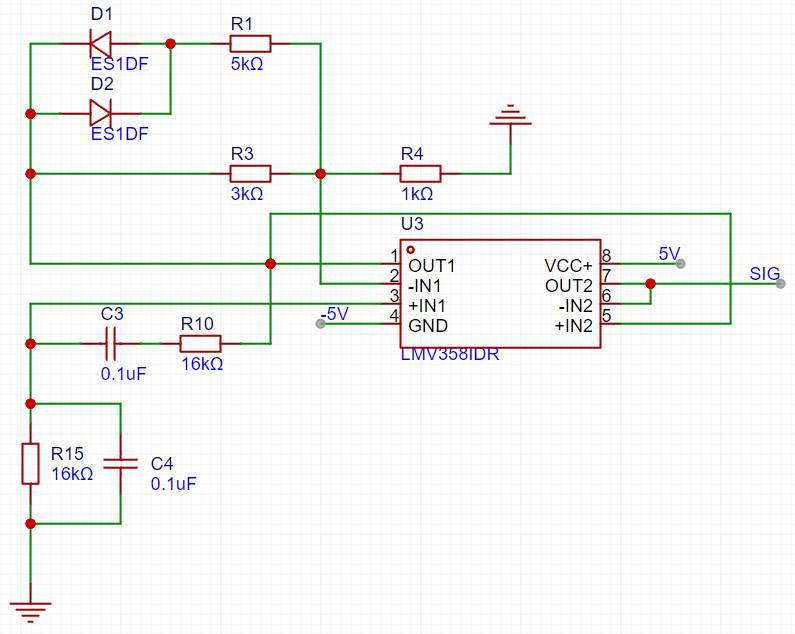The image size is (795, 634).
Task: Click the R15 resistor symbol
Action: [30, 464]
